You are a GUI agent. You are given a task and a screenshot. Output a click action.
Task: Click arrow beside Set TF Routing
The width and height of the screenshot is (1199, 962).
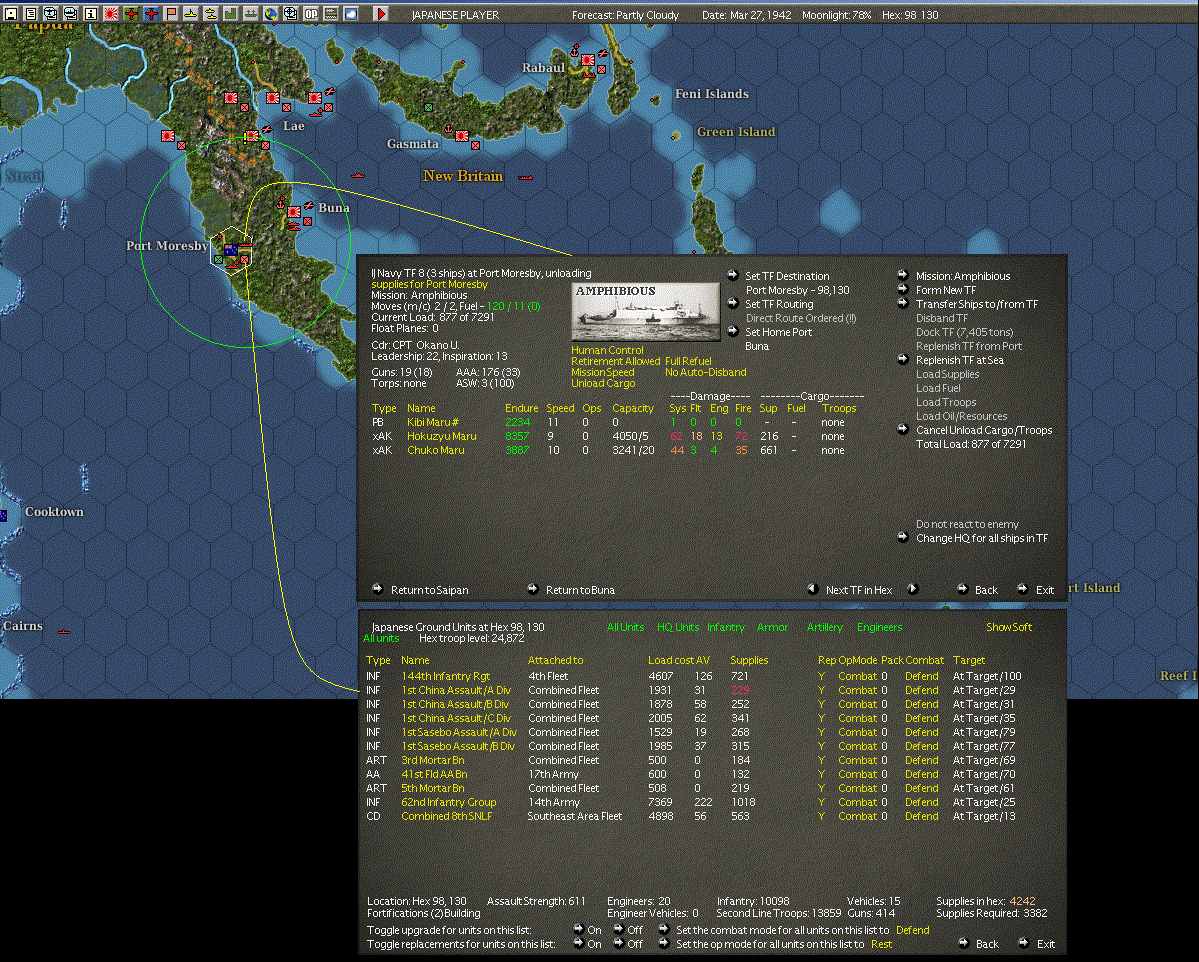733,304
